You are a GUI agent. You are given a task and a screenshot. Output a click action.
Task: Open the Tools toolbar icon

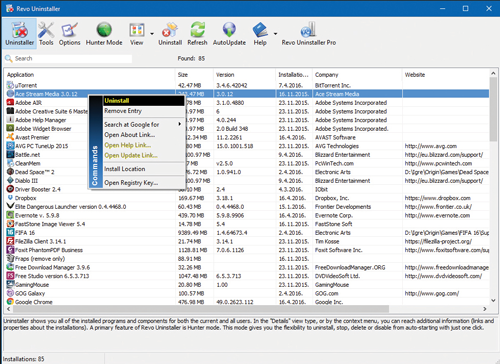[x=46, y=33]
